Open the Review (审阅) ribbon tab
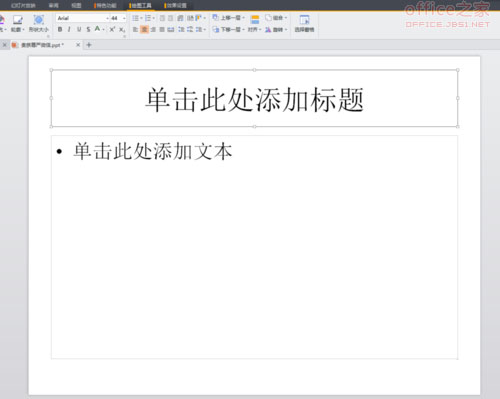 coord(53,5)
